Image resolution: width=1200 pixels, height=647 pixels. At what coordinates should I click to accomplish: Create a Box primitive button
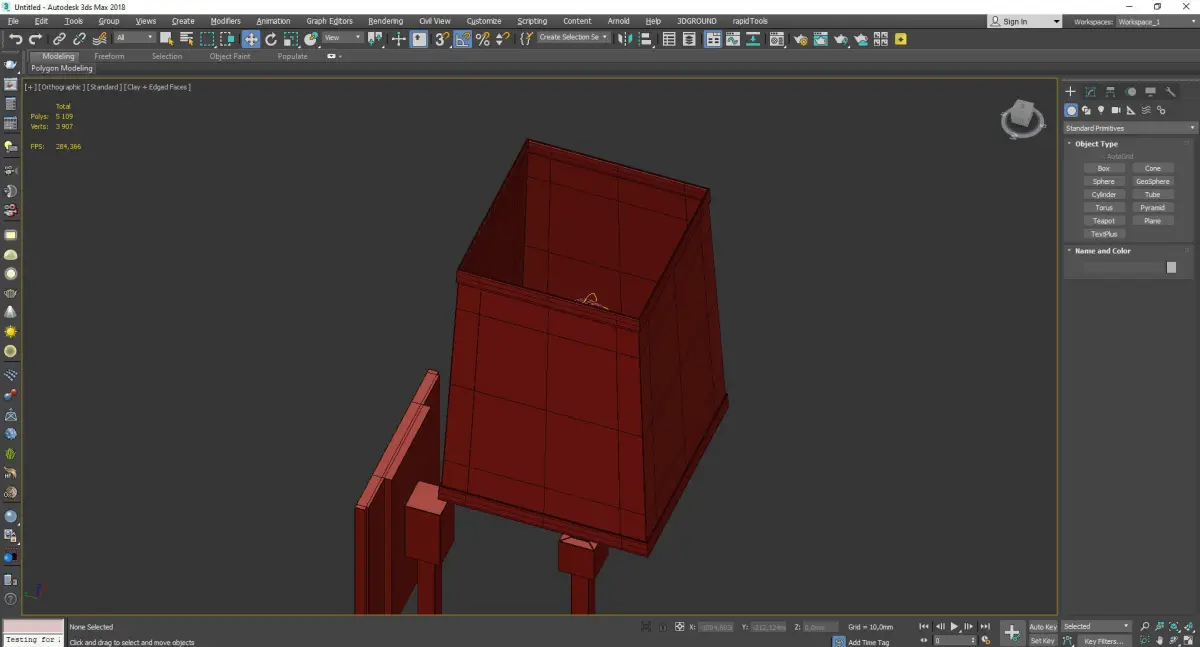click(x=1104, y=168)
